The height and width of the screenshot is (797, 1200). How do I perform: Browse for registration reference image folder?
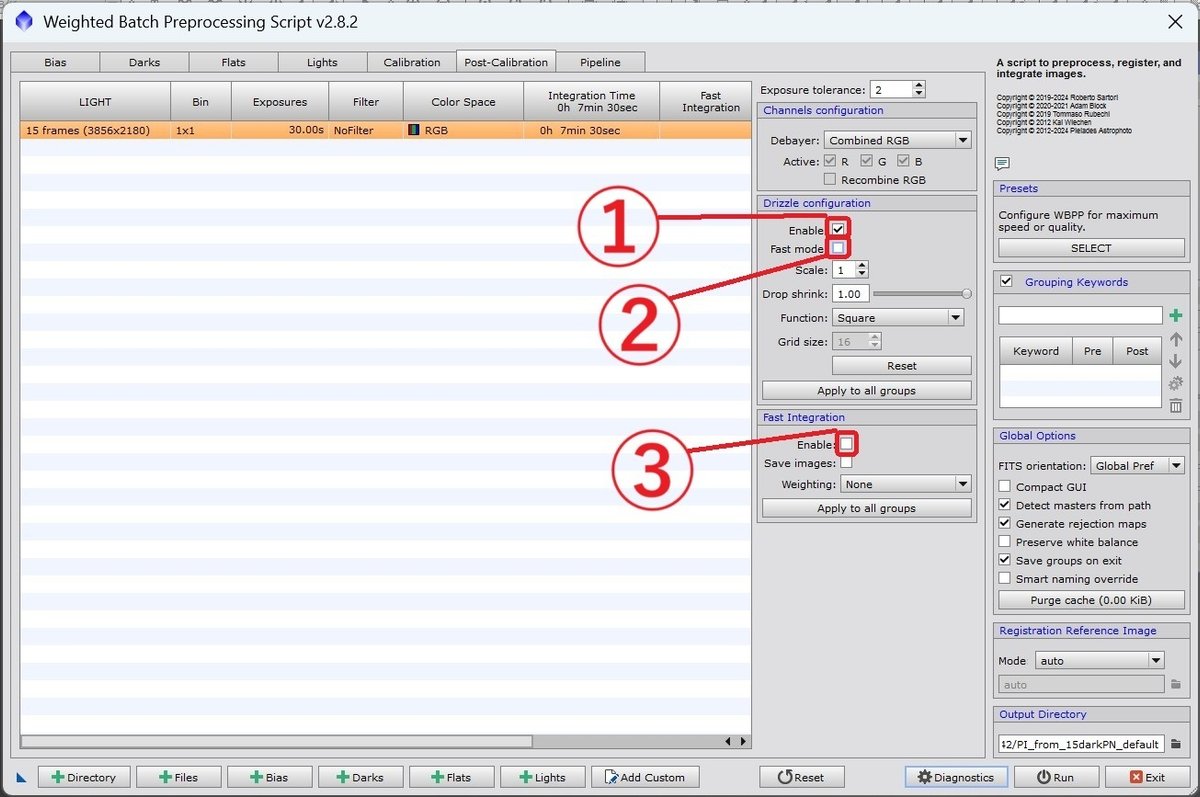[1176, 685]
